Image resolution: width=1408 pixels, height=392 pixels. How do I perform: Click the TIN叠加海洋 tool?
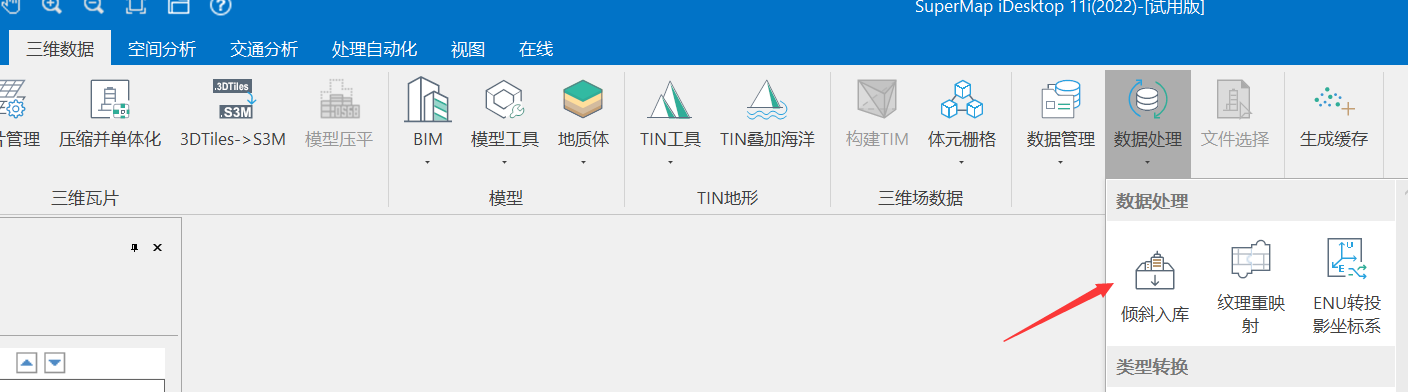767,115
